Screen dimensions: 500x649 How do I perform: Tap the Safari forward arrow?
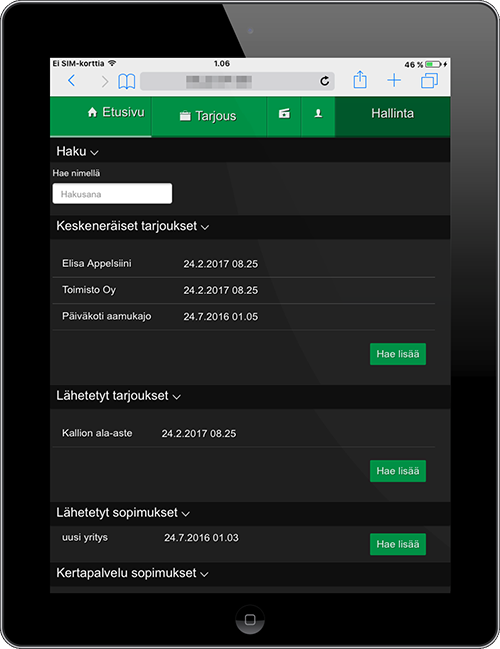pos(105,82)
